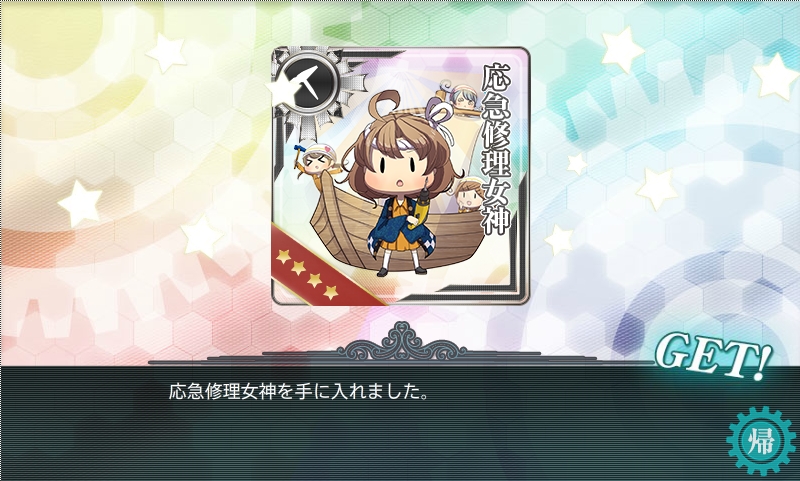This screenshot has width=800, height=481.
Task: Click the wooden boat hull
Action: point(398,230)
